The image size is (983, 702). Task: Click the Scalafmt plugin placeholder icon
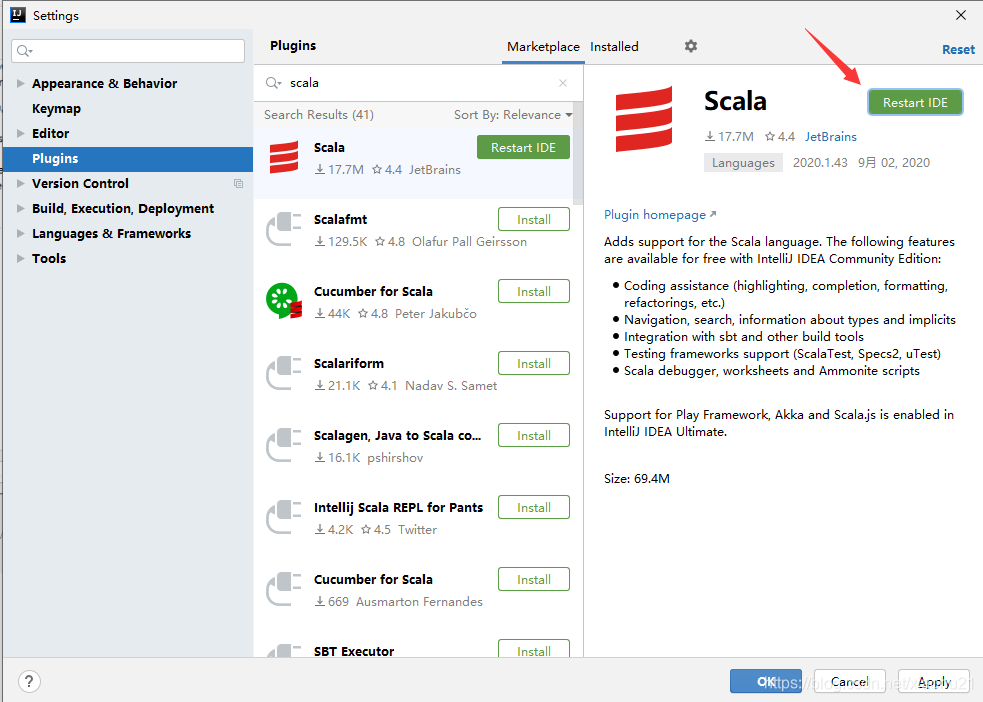[284, 229]
